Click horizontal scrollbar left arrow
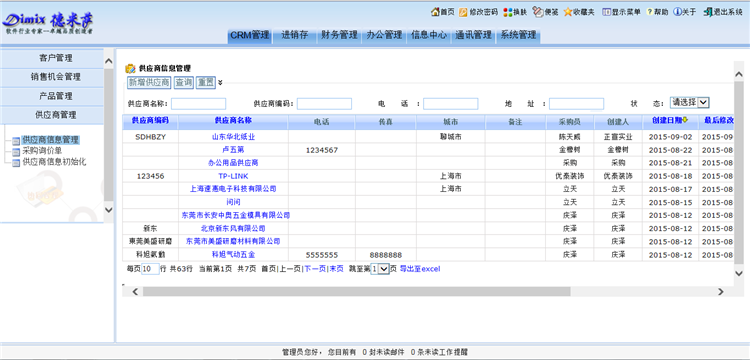 [135, 292]
